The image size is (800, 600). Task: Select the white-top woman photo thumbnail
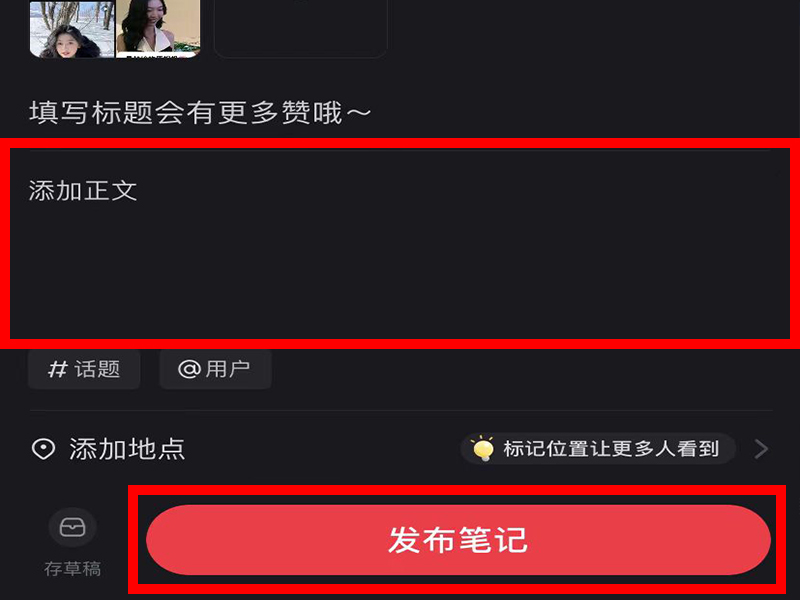click(x=158, y=29)
